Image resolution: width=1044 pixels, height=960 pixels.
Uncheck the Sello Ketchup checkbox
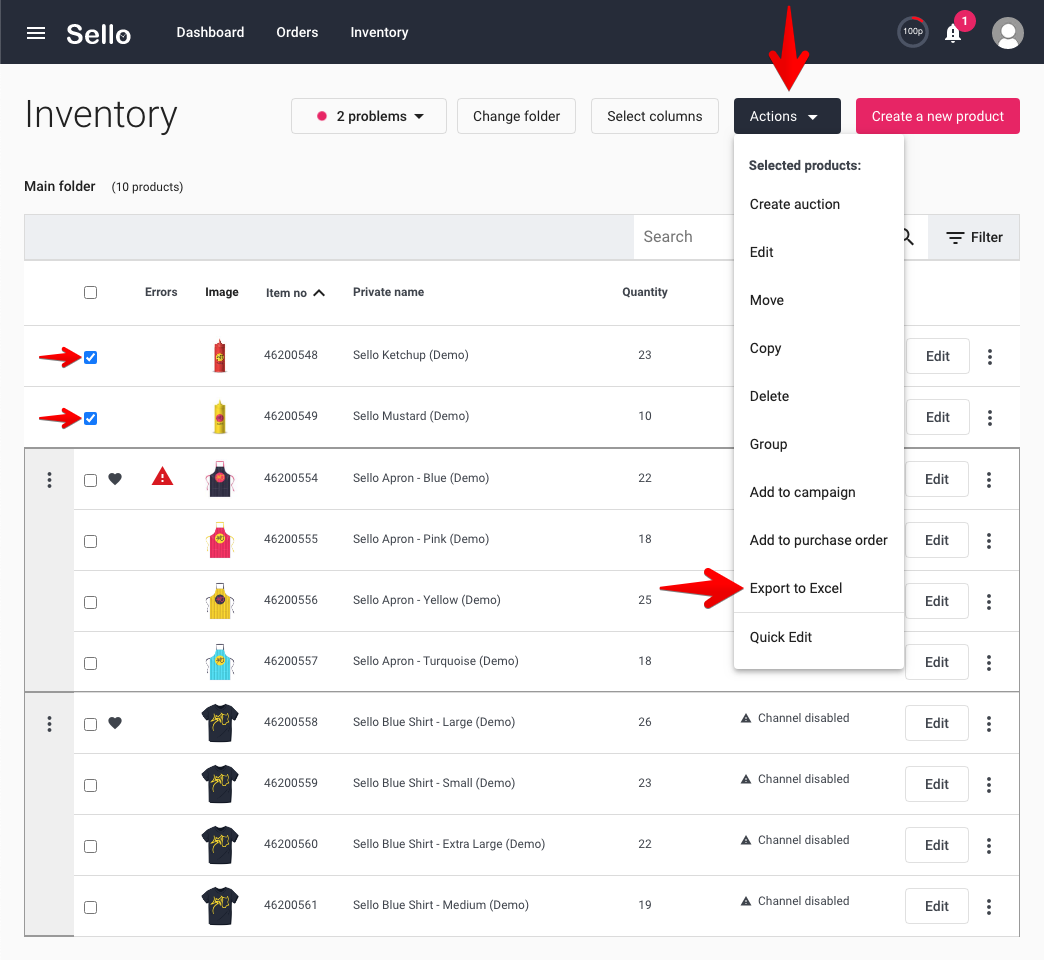click(91, 358)
